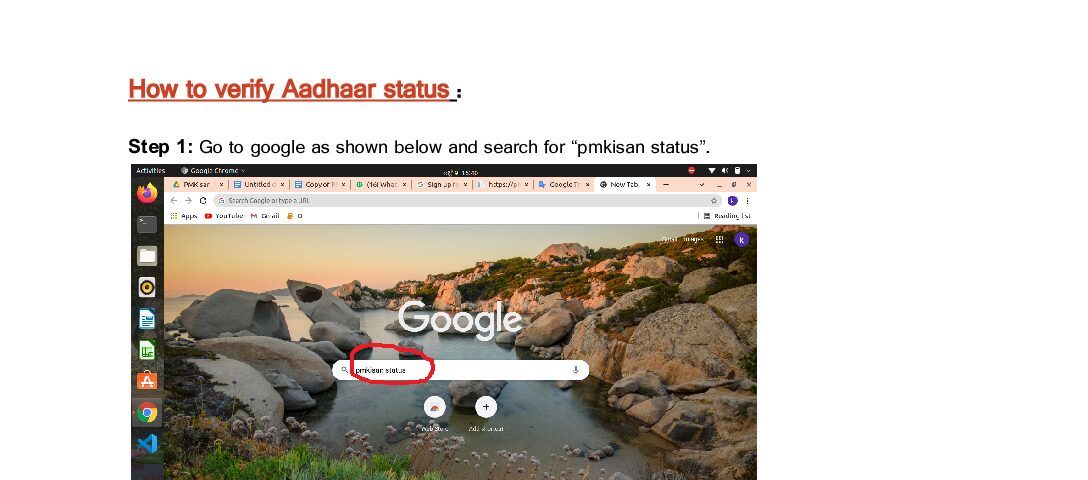Open LibreOffice Calc from the dock
The image size is (1088, 480).
point(147,350)
